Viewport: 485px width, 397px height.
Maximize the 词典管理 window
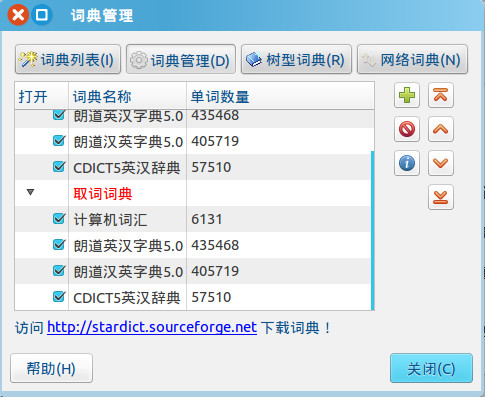(42, 15)
